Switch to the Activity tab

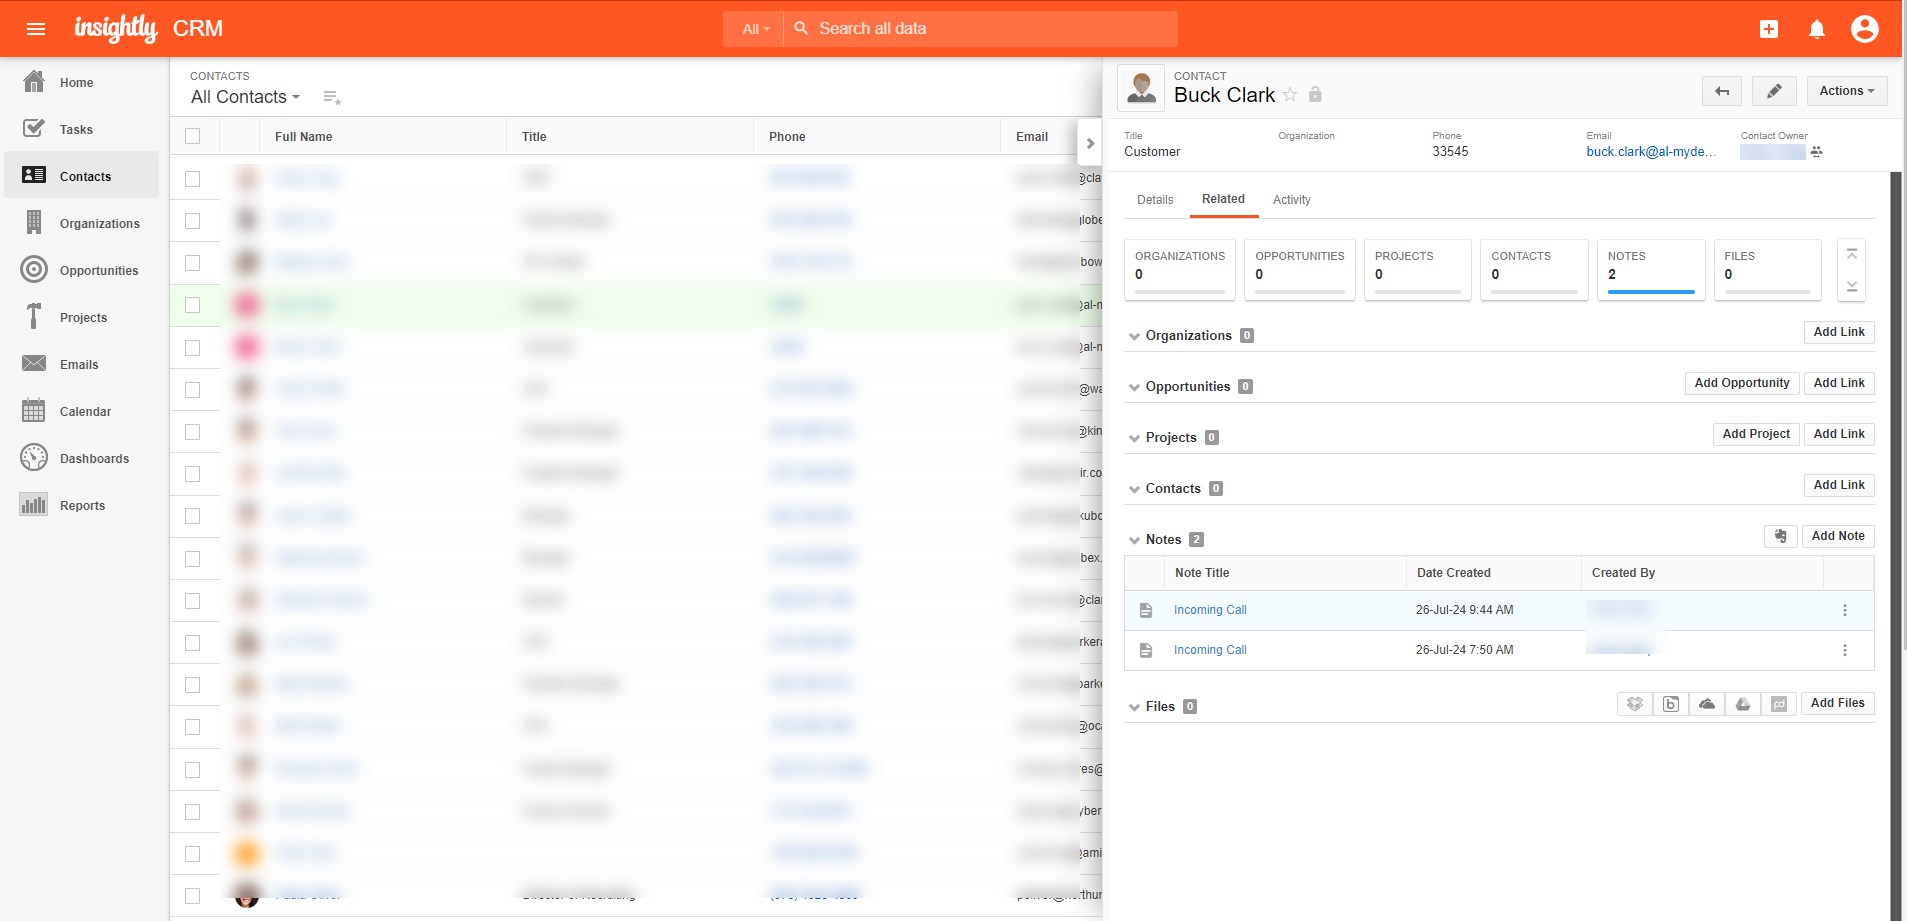tap(1291, 200)
